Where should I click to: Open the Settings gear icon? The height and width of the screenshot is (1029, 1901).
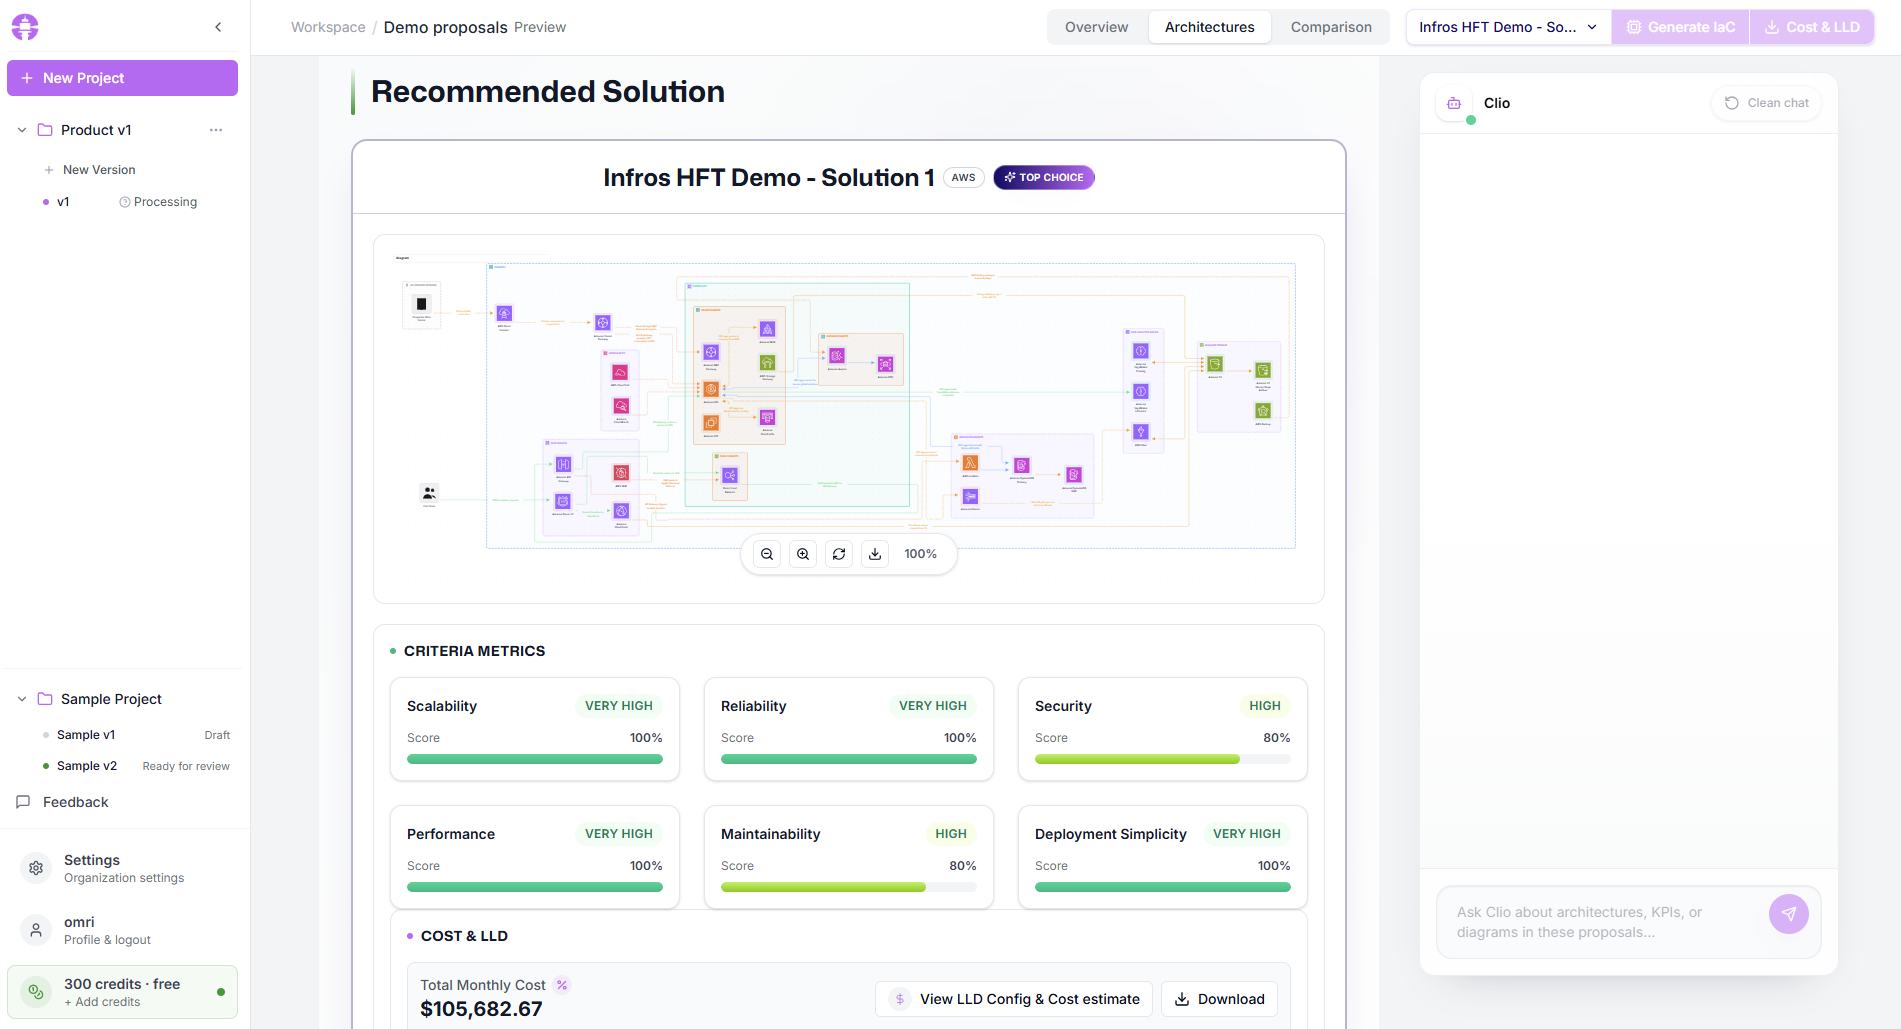tap(36, 868)
